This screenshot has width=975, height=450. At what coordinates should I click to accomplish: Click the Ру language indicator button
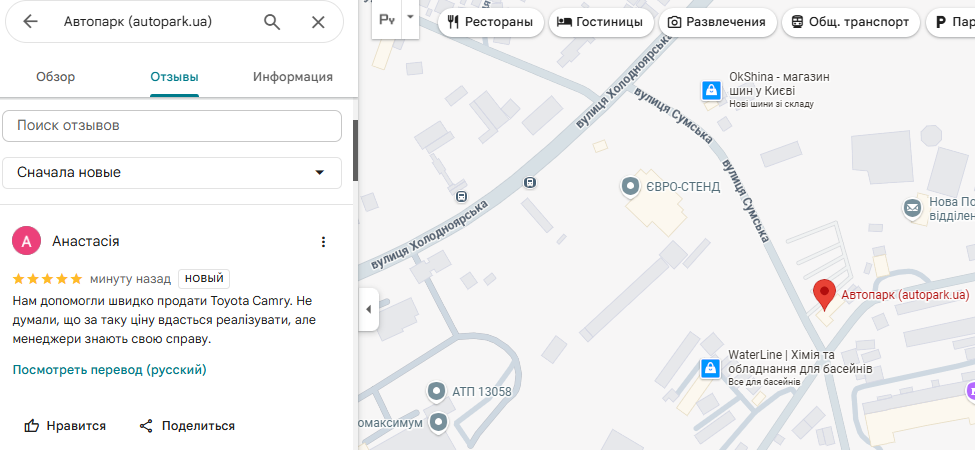[387, 19]
